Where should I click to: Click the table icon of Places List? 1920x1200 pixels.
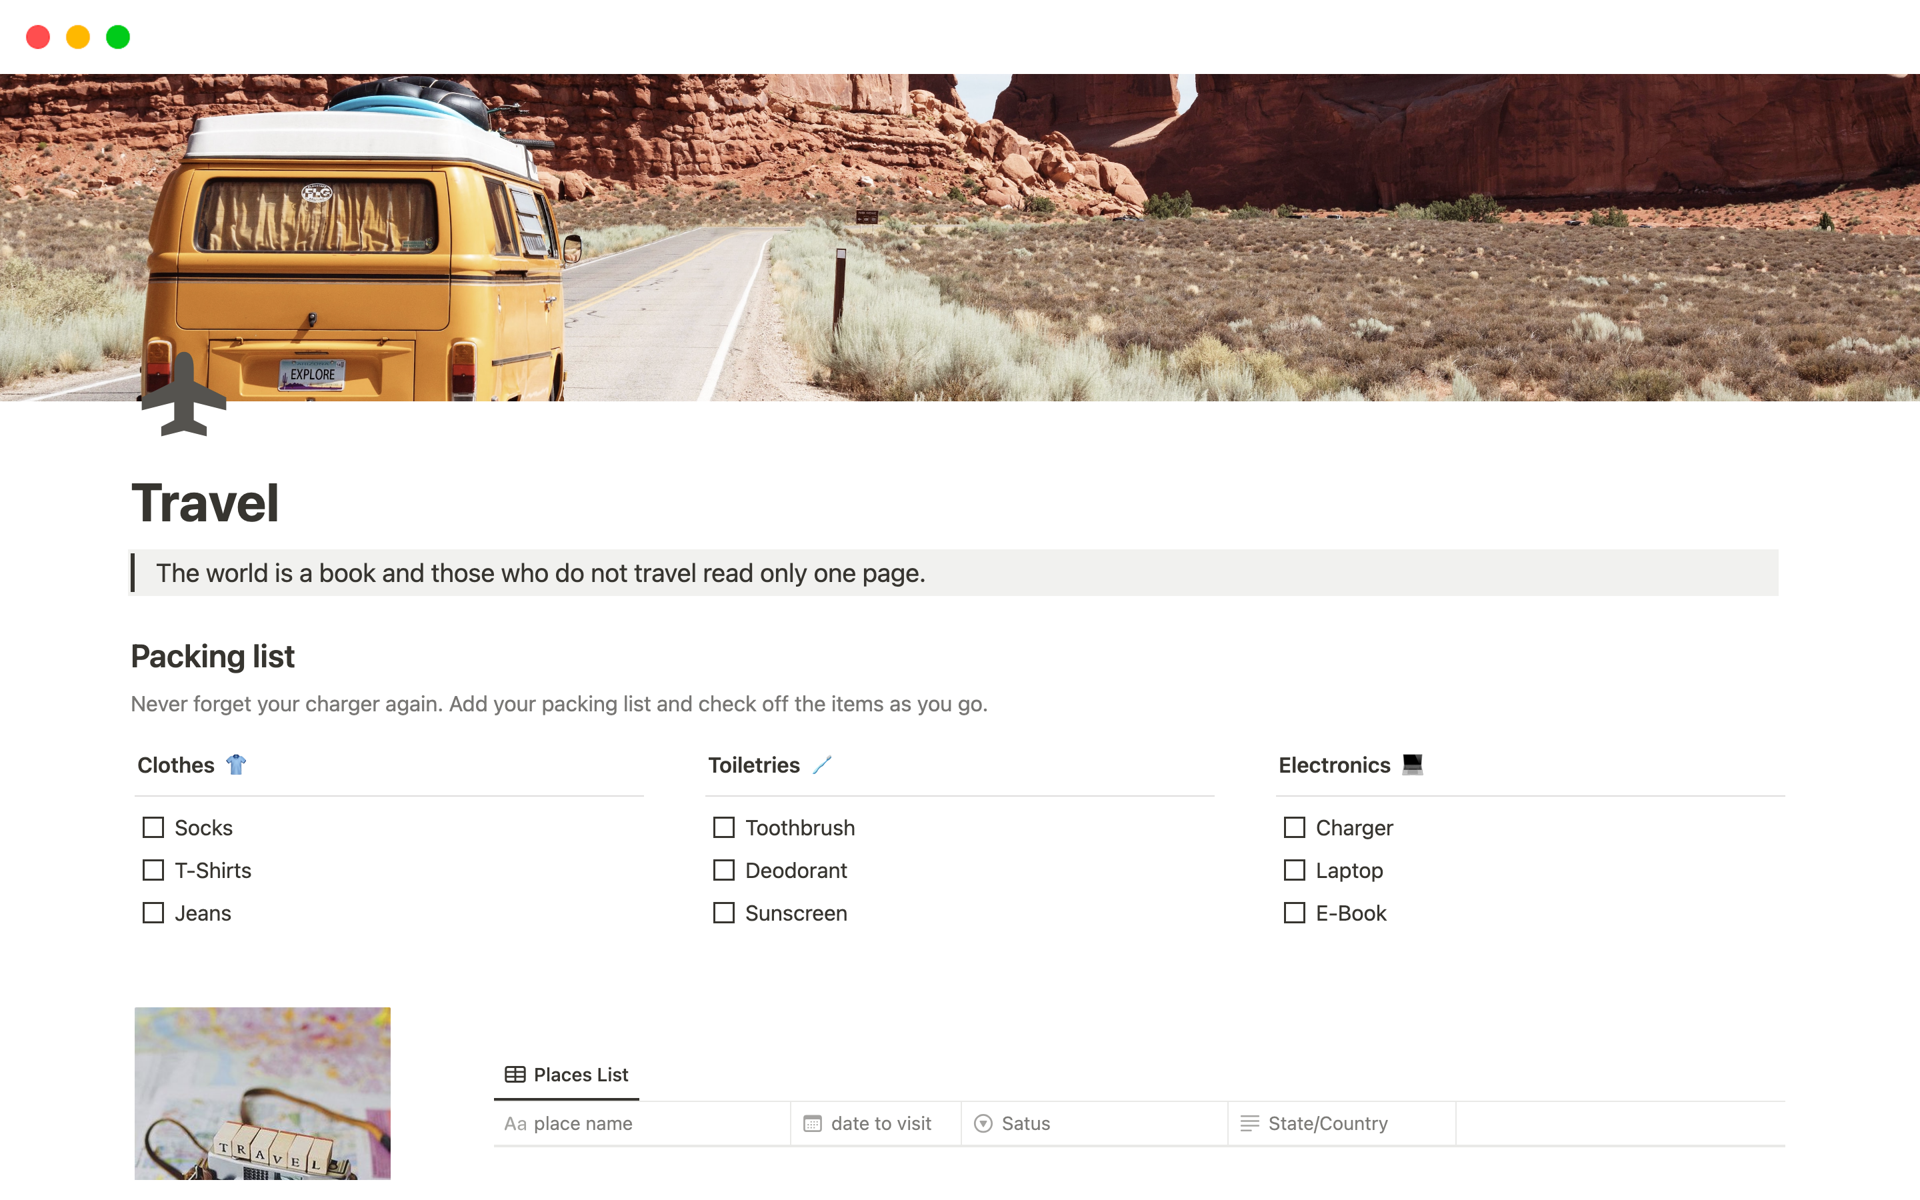515,1075
